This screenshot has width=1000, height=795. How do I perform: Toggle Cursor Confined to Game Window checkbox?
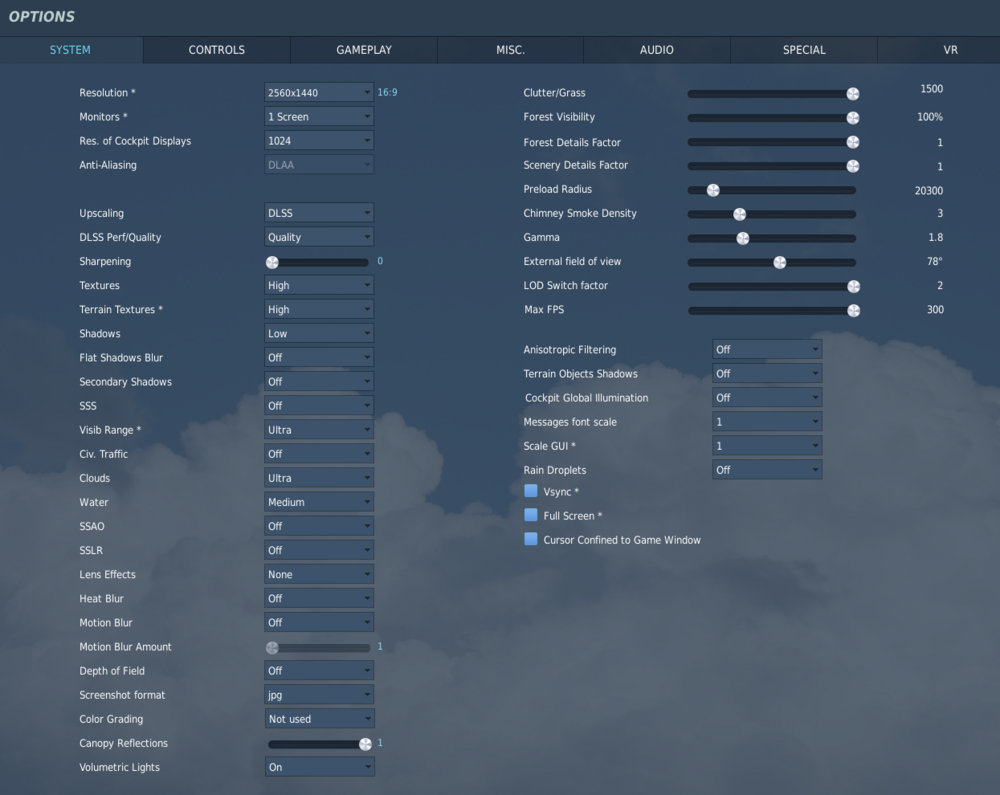tap(531, 539)
